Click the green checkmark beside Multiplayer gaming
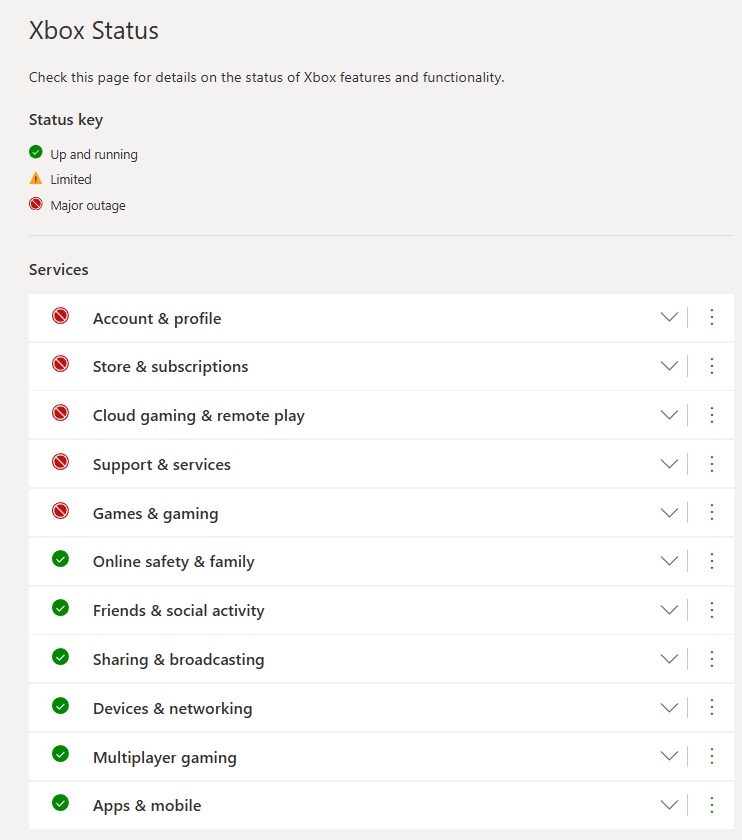 click(59, 756)
